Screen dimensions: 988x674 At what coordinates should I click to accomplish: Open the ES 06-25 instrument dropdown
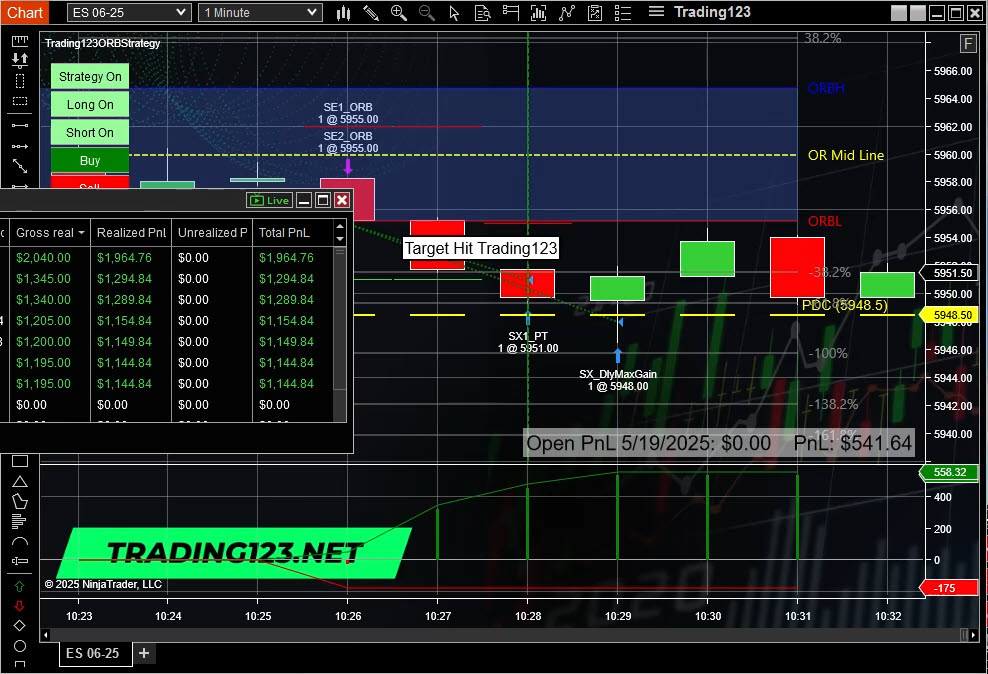point(129,13)
